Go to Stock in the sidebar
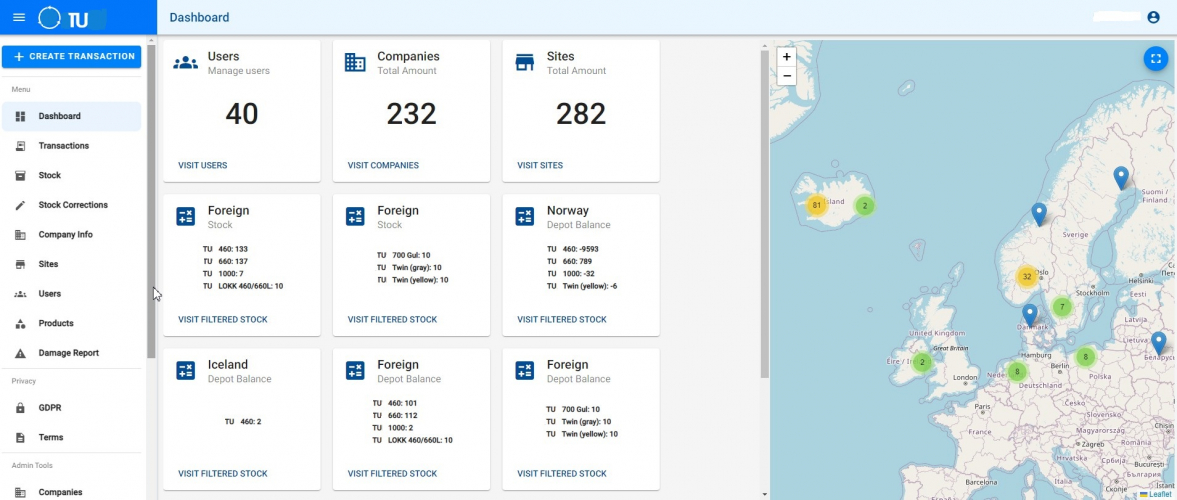 tap(71, 176)
